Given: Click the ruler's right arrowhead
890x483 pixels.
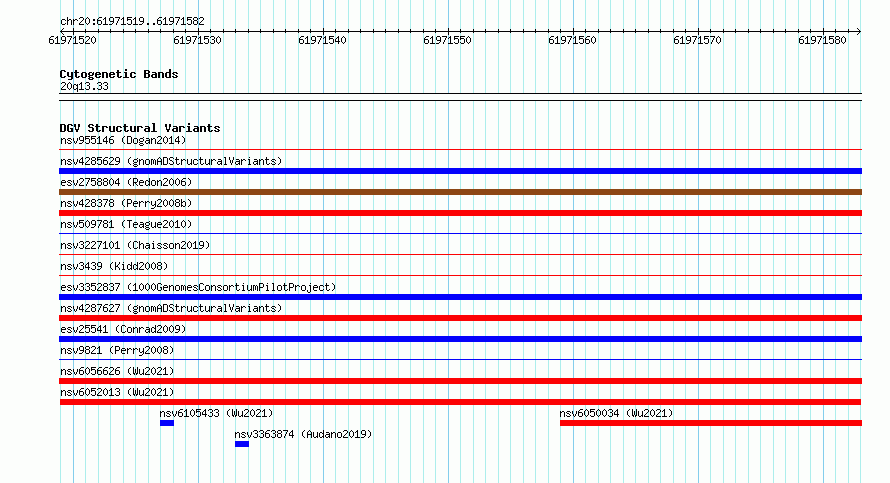Looking at the screenshot, I should 859,31.
